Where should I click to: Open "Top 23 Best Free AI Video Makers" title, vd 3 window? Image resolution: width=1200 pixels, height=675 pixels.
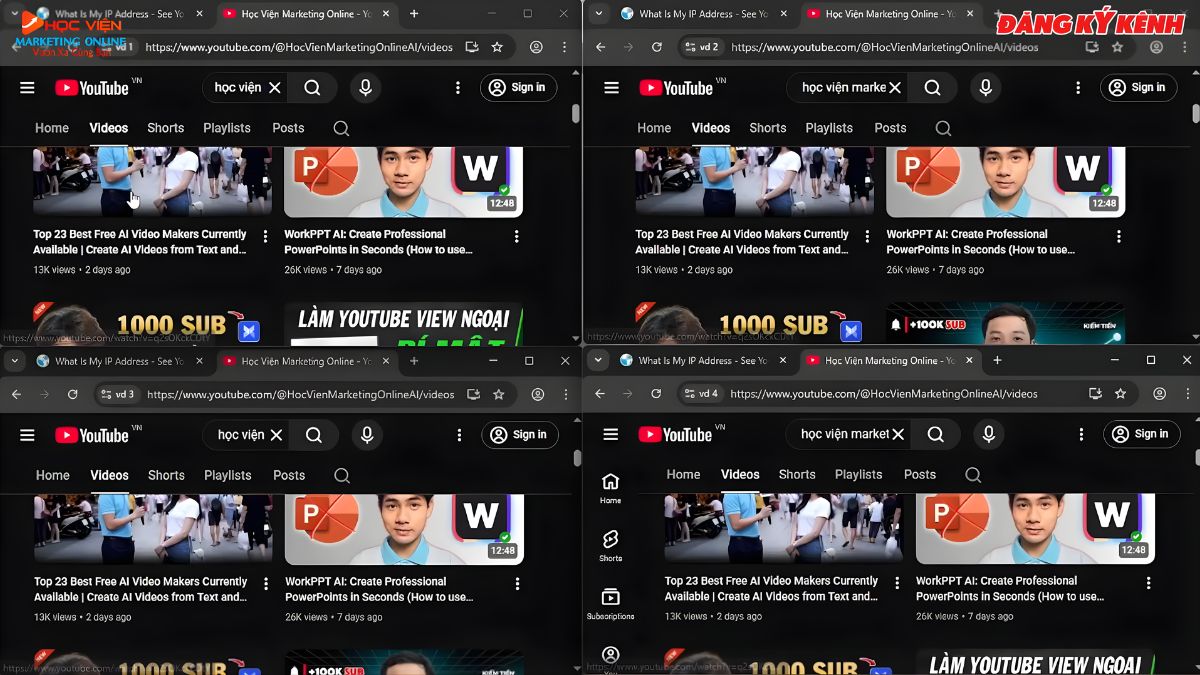(x=140, y=589)
